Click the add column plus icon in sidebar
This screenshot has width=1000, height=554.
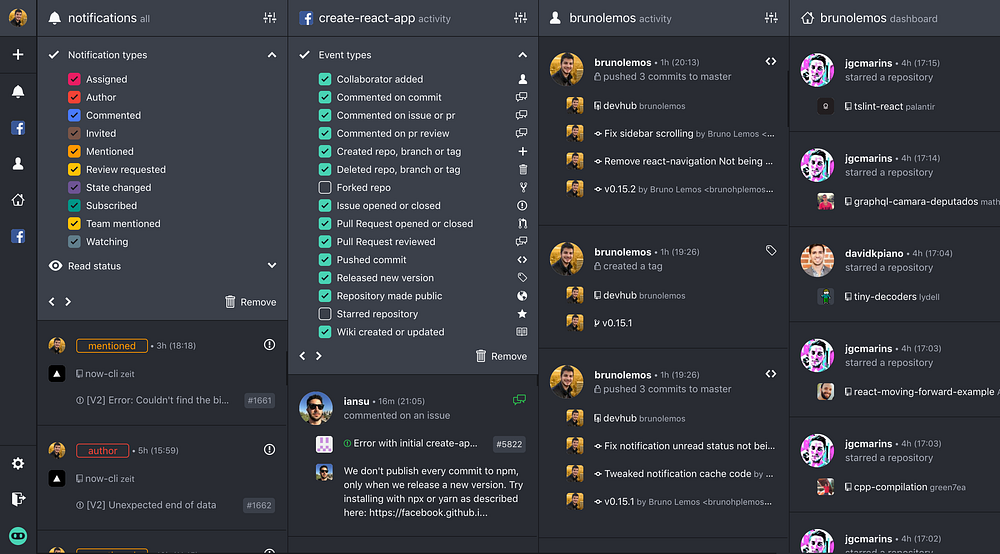tap(18, 55)
